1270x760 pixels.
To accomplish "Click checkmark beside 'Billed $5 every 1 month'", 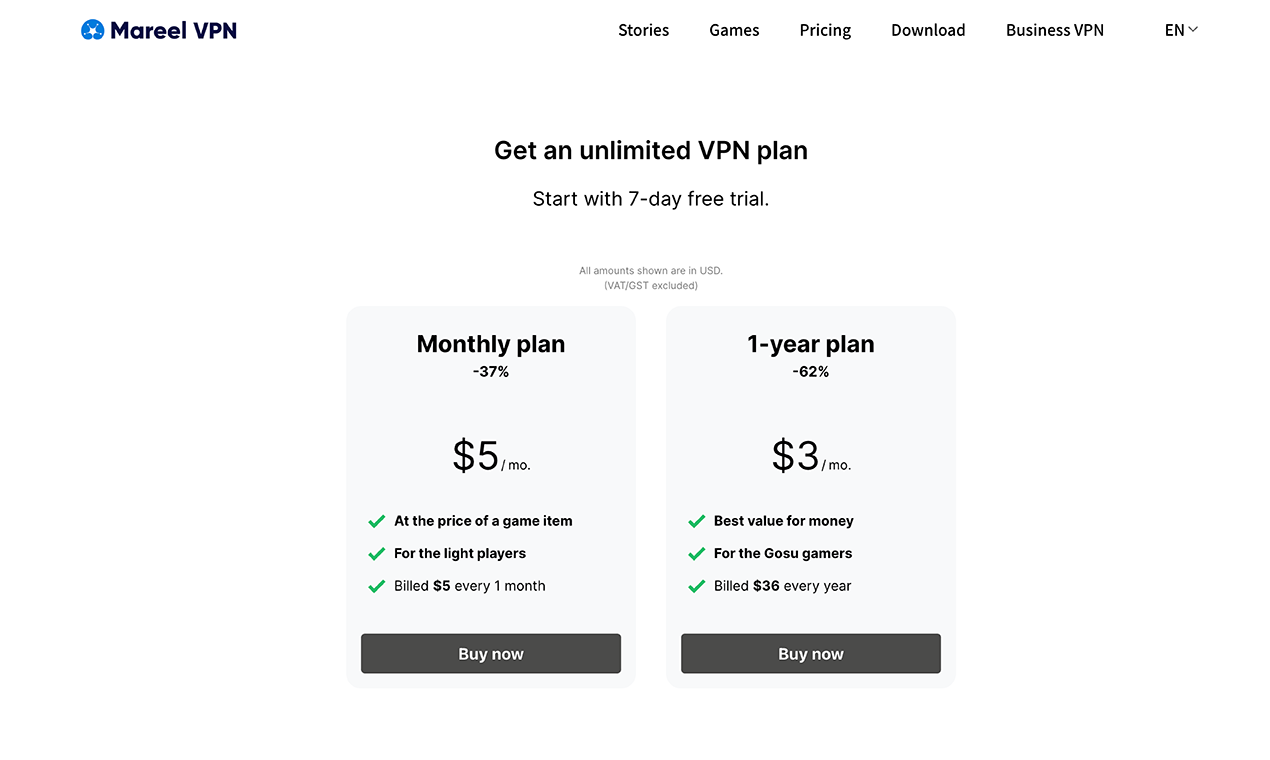I will pos(377,586).
